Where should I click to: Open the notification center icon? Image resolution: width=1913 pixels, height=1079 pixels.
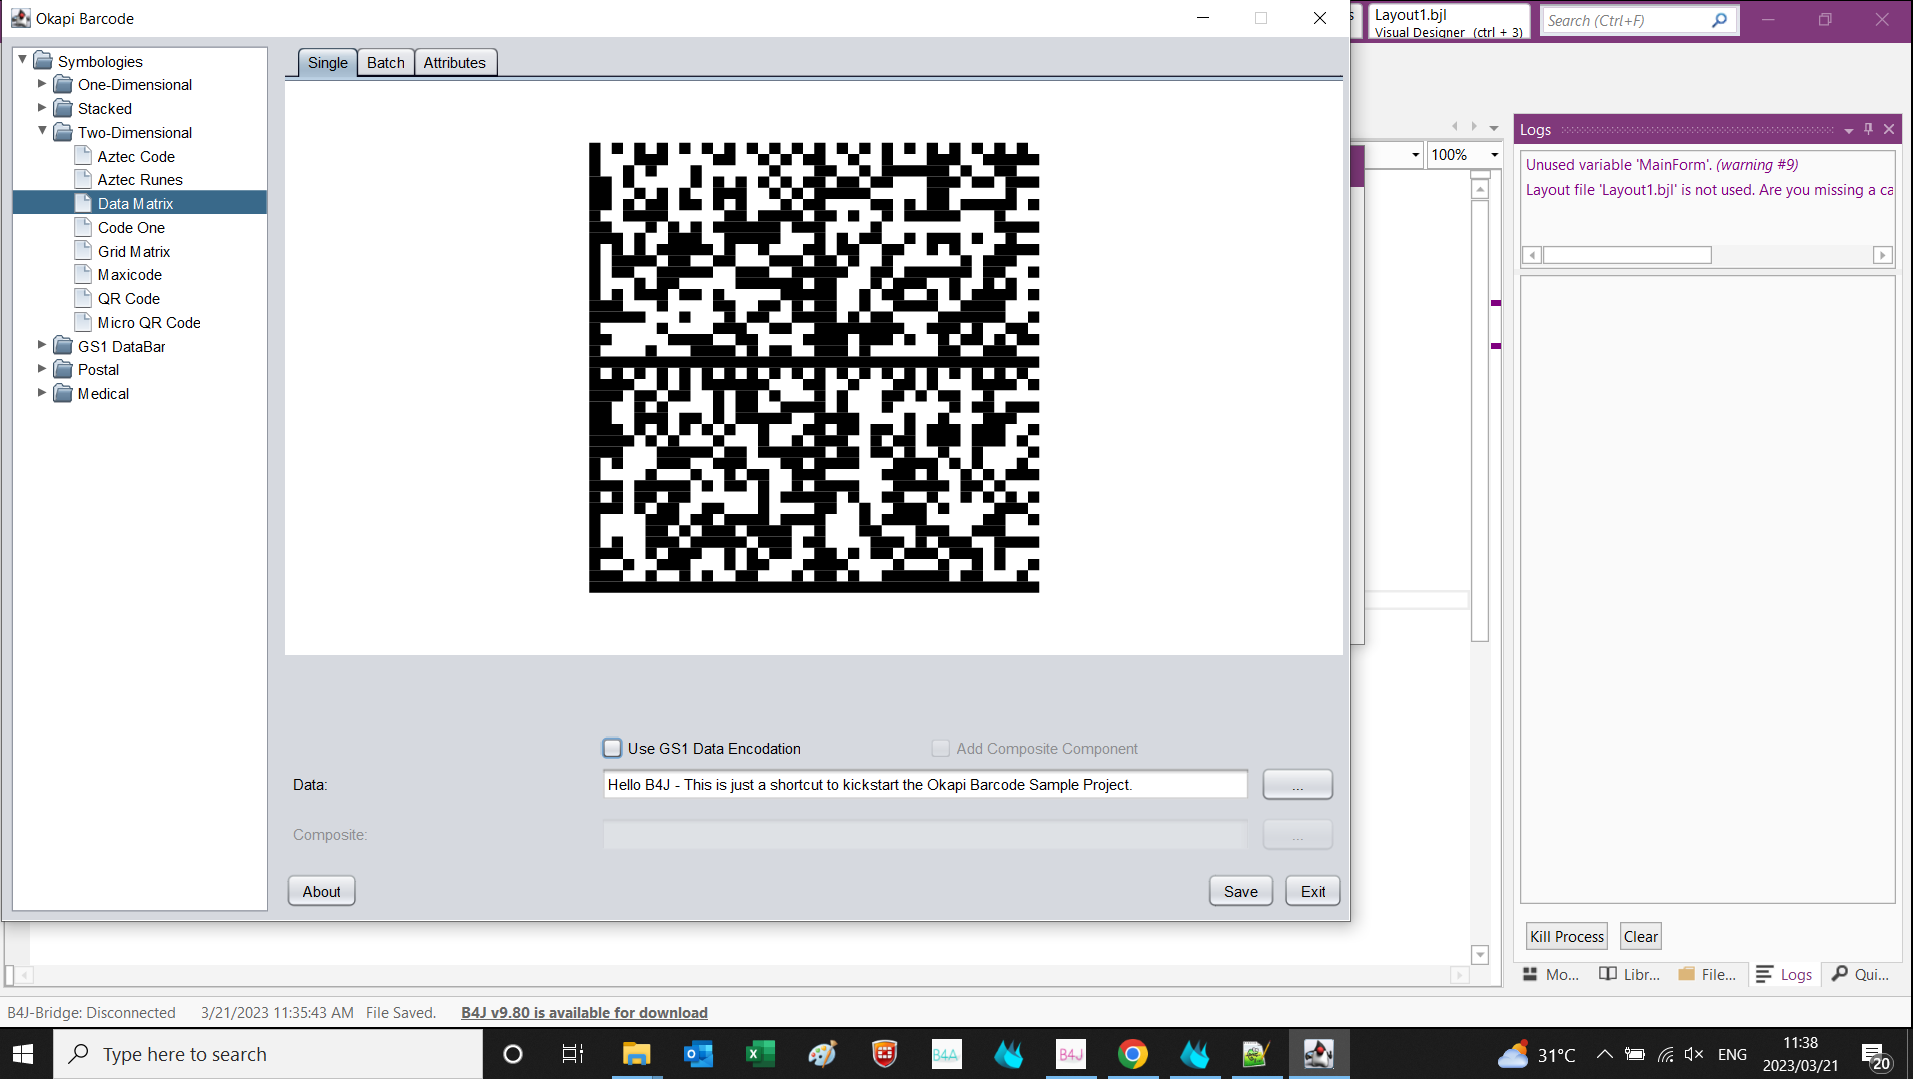[x=1873, y=1055]
